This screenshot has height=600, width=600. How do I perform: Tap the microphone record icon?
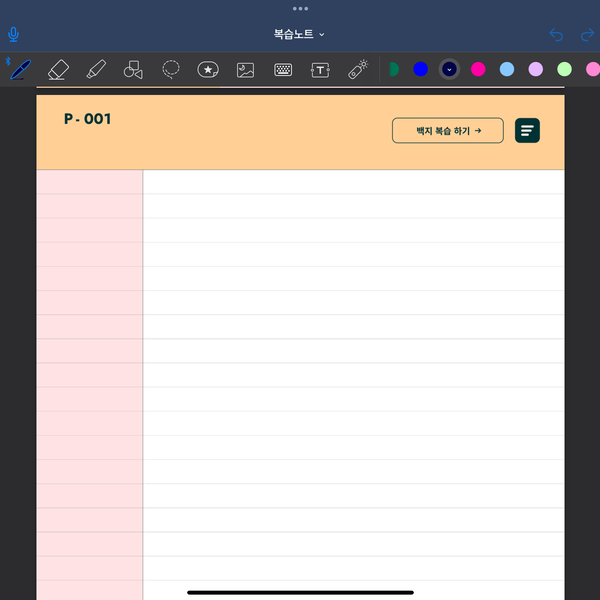point(13,34)
